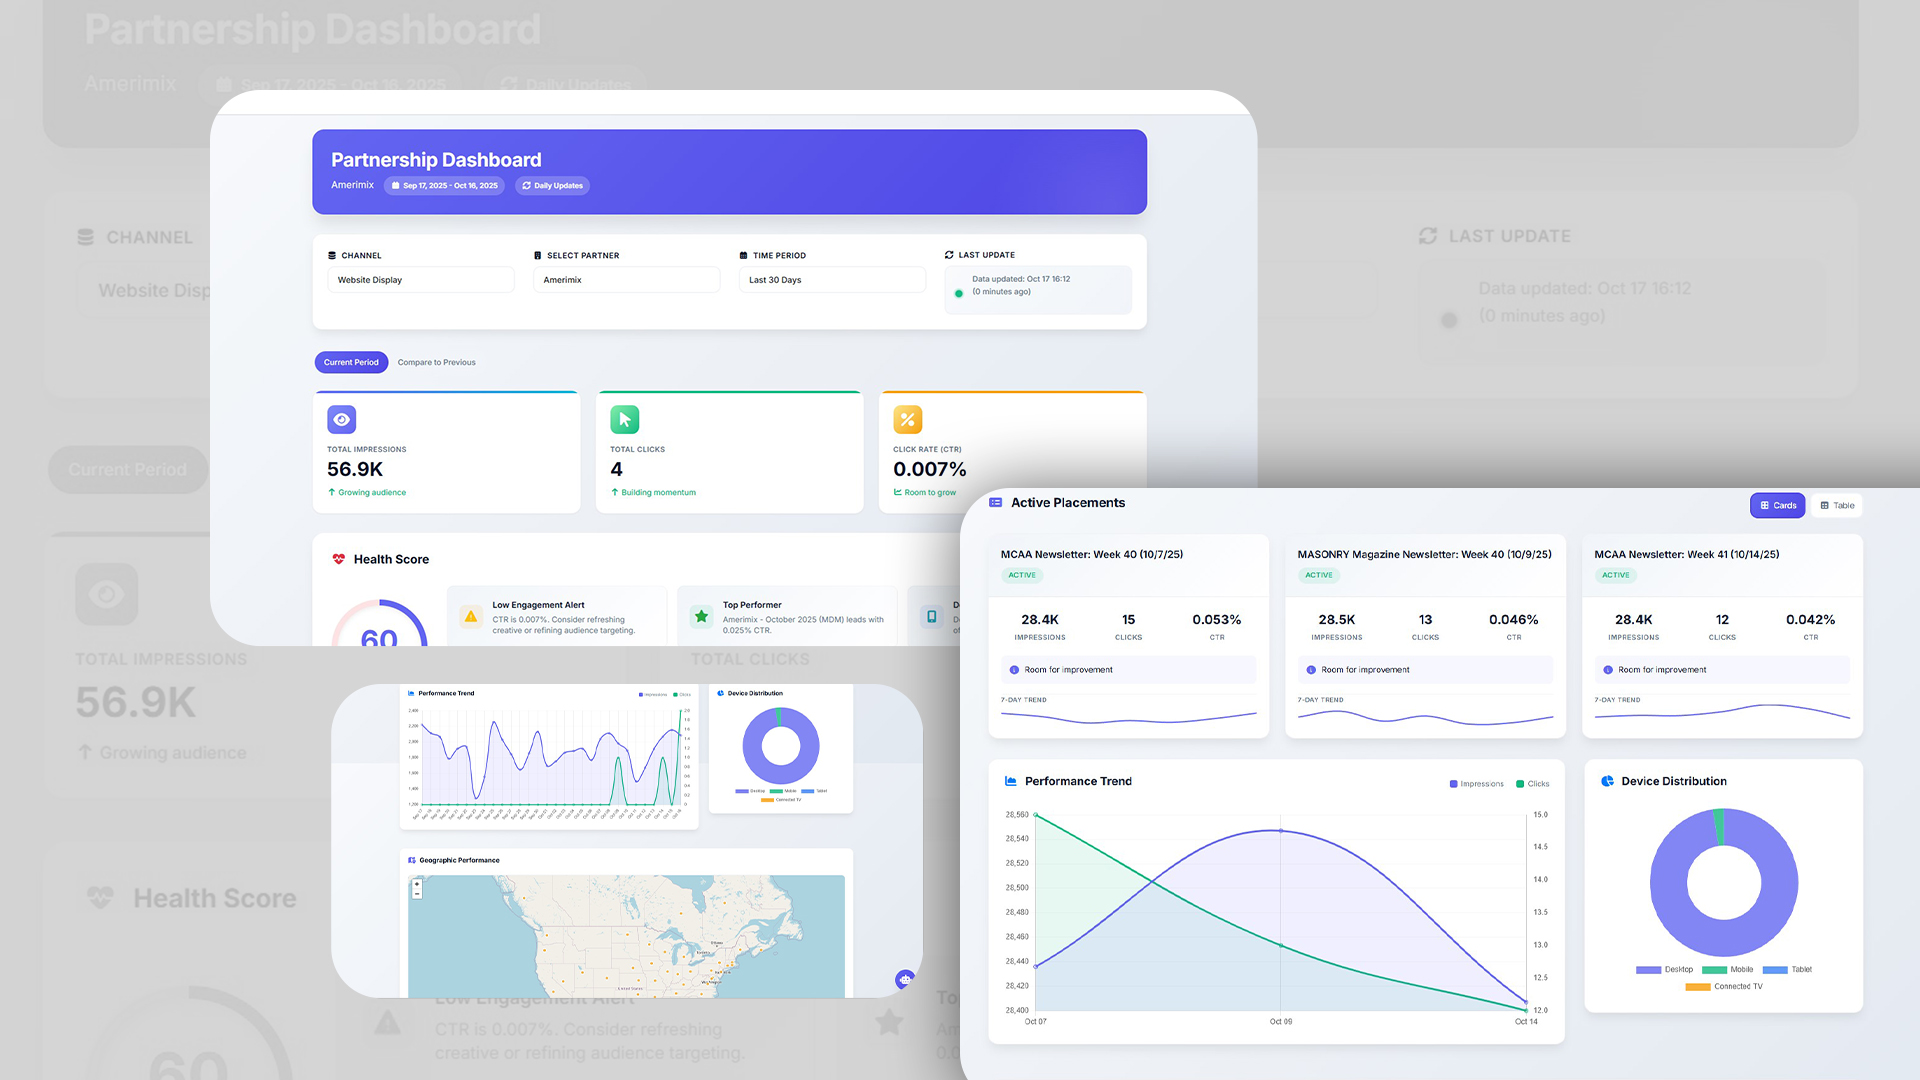Click the eye icon for Total Impressions

click(x=341, y=419)
